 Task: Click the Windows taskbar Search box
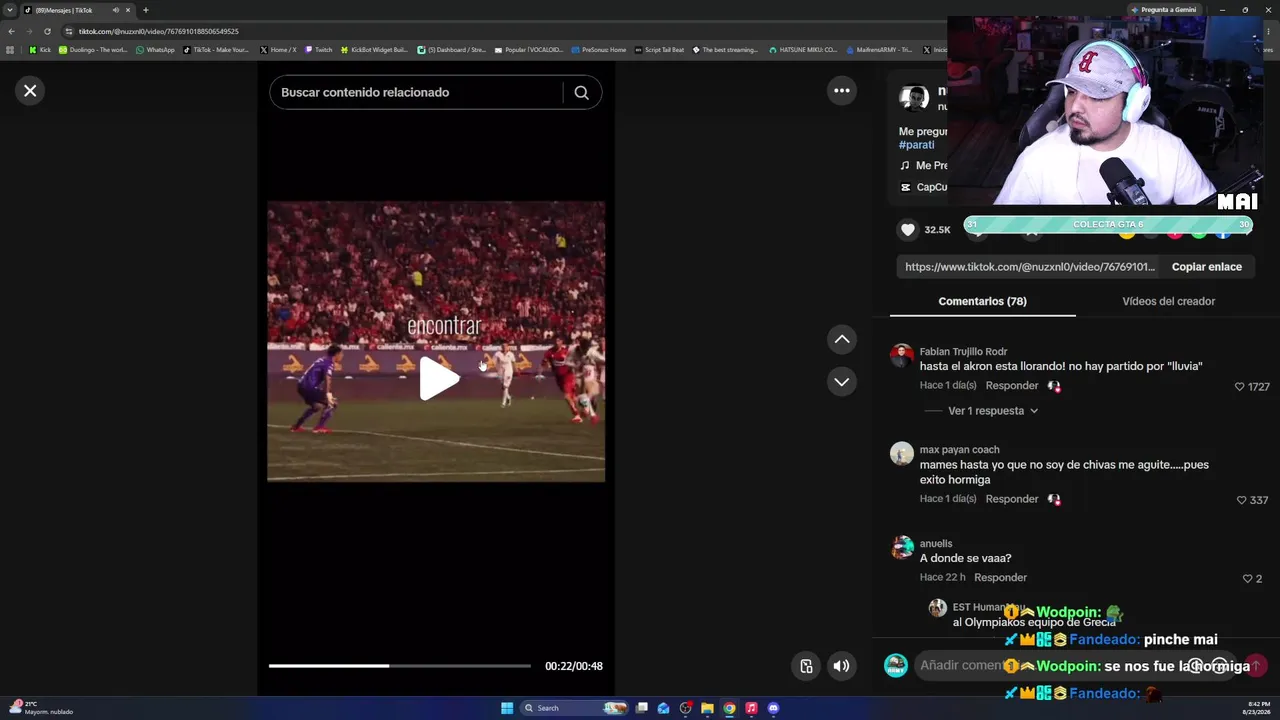pos(575,708)
